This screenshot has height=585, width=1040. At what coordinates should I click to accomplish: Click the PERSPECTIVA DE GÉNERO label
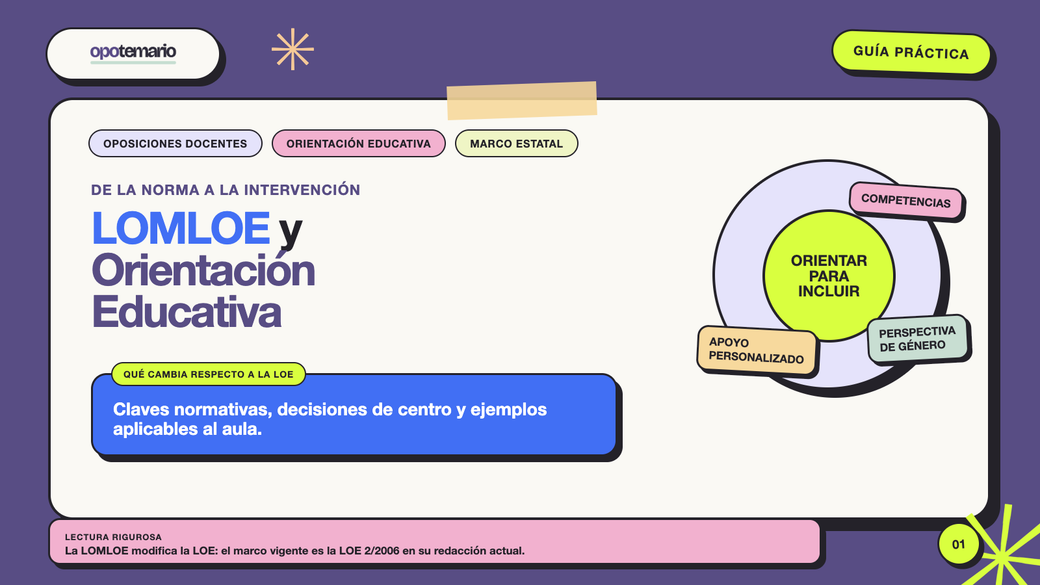[918, 338]
